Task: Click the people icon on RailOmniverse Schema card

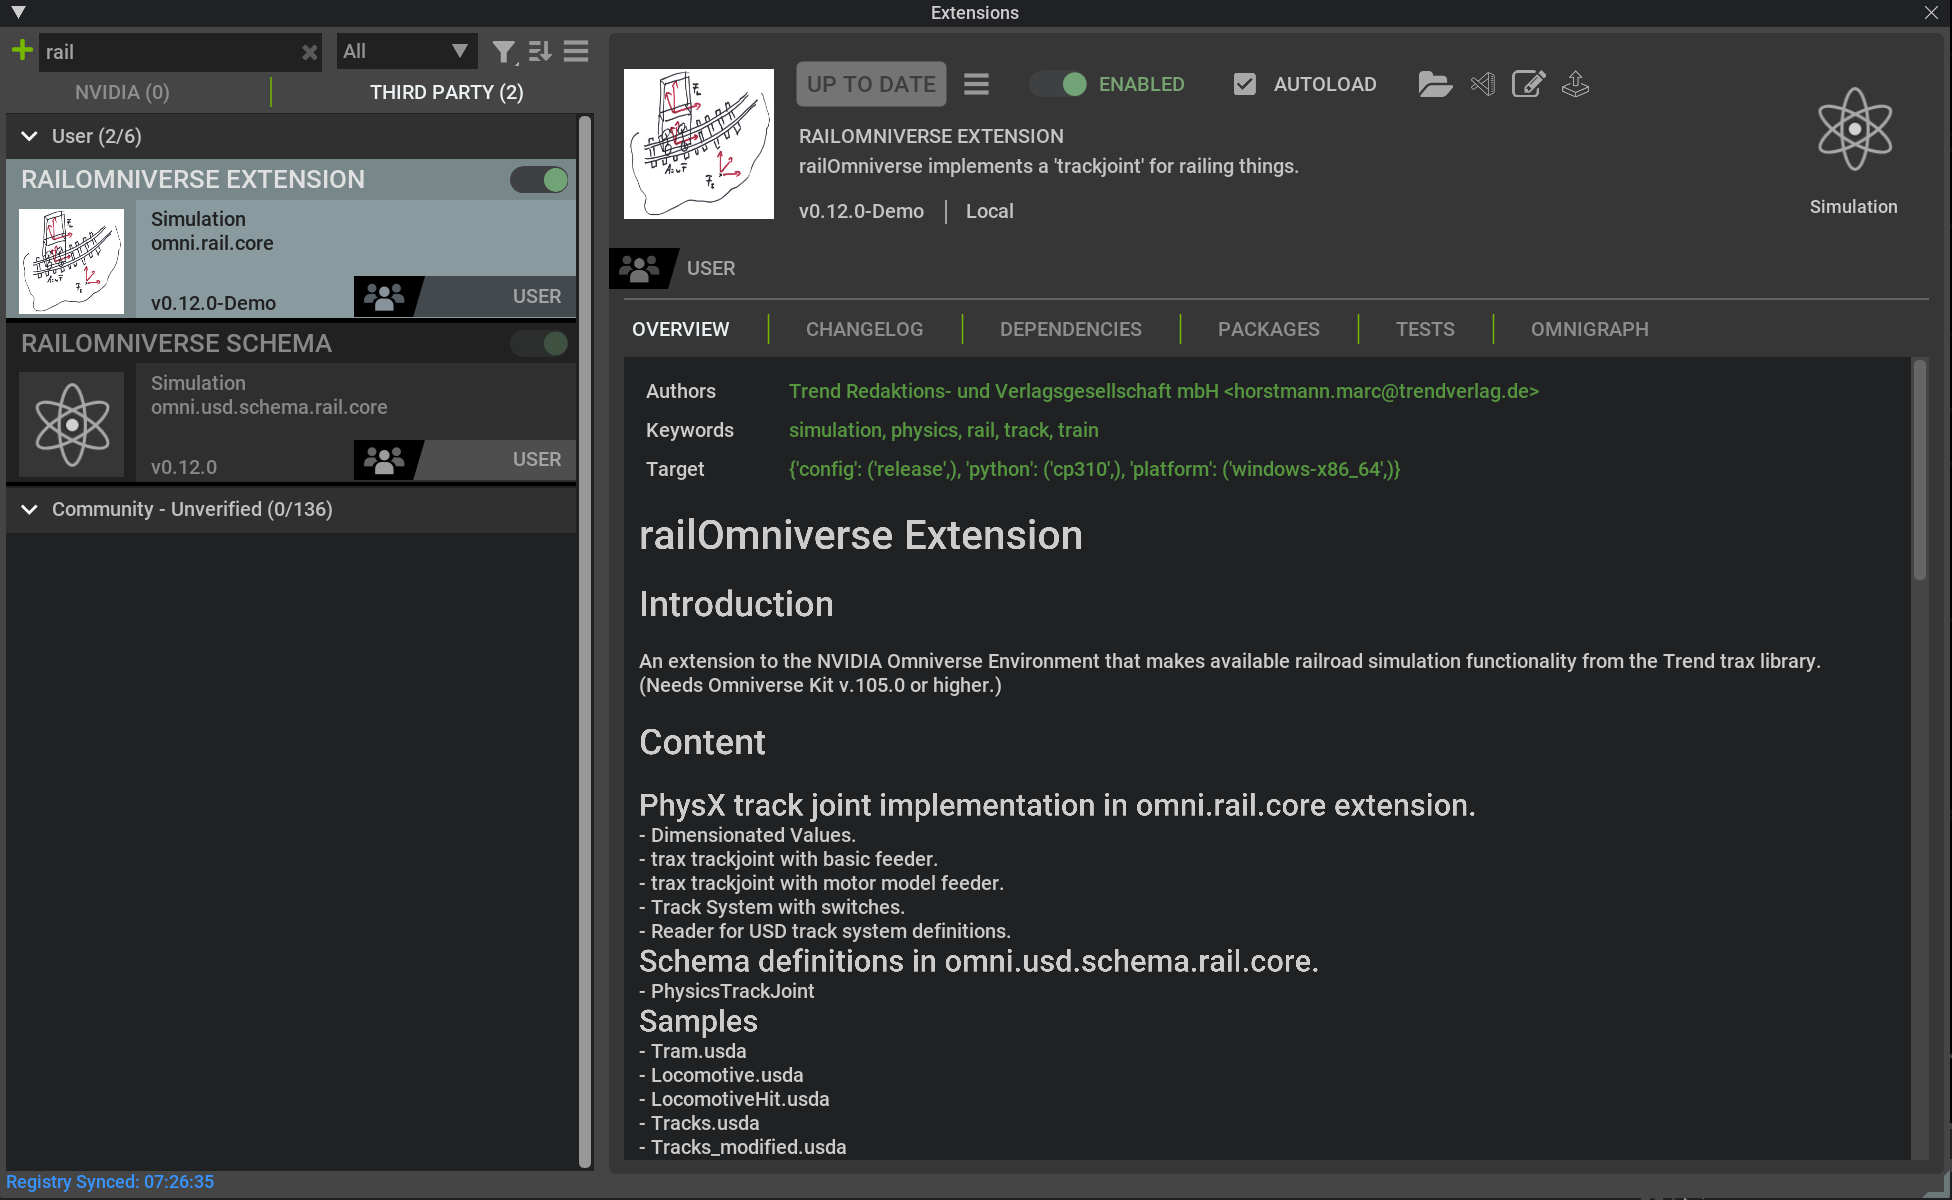Action: point(384,459)
